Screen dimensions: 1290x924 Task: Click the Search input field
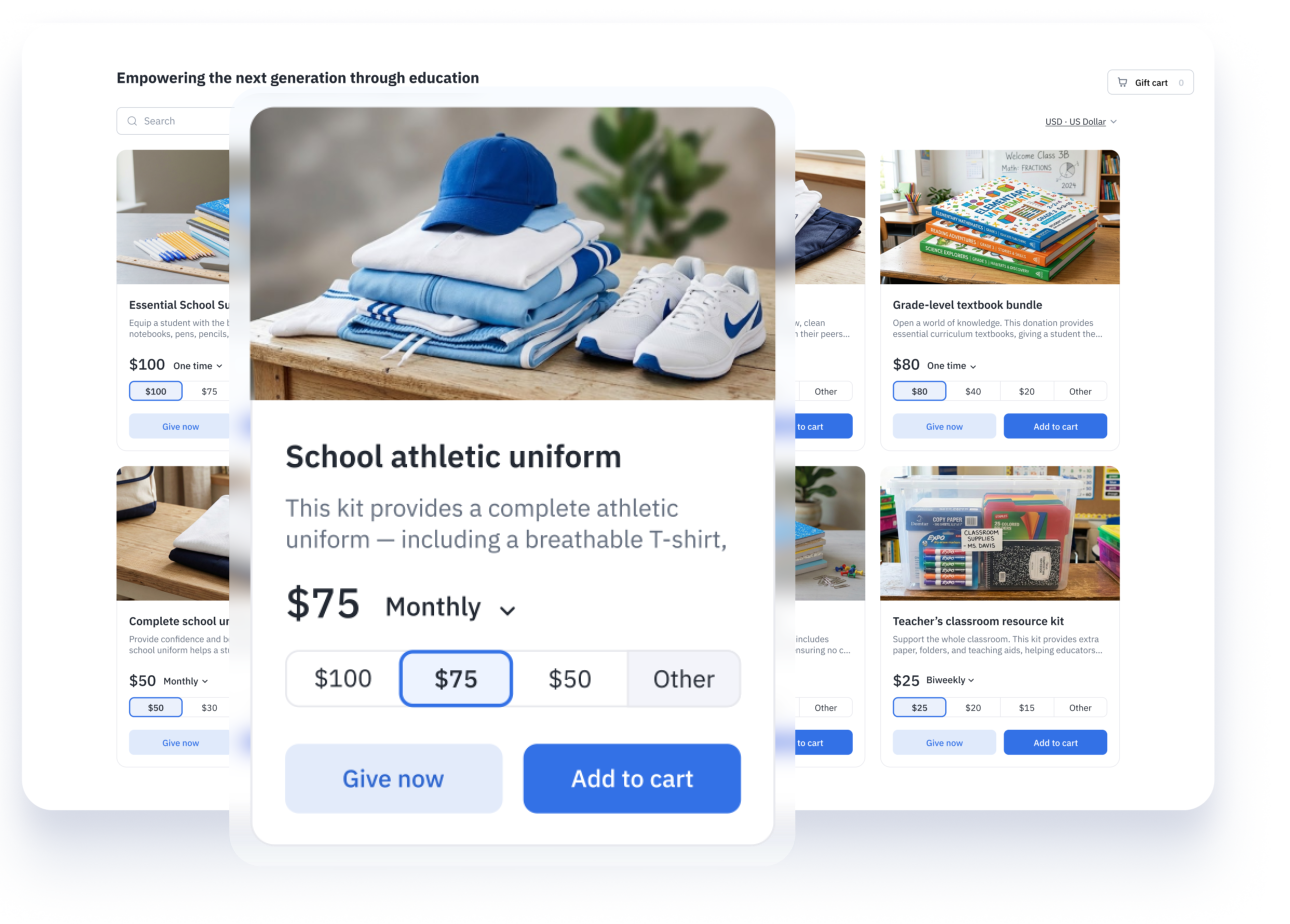pos(175,121)
